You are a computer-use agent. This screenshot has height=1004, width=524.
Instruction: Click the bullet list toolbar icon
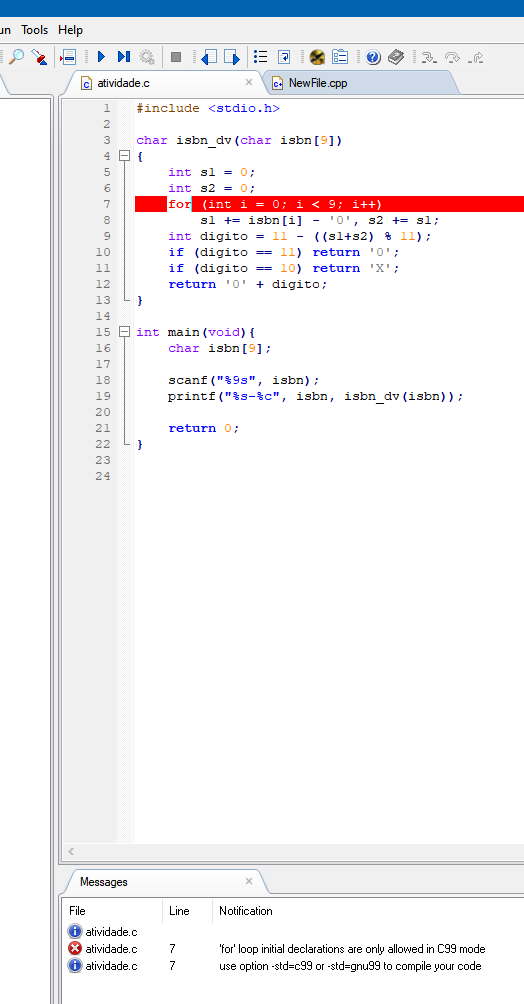(261, 57)
